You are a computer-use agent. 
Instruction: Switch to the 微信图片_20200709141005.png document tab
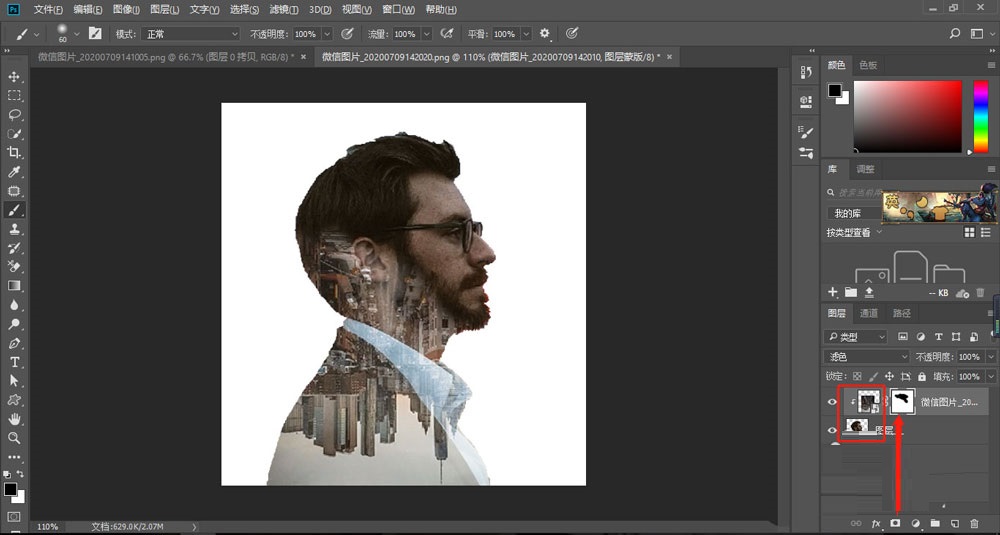[160, 57]
